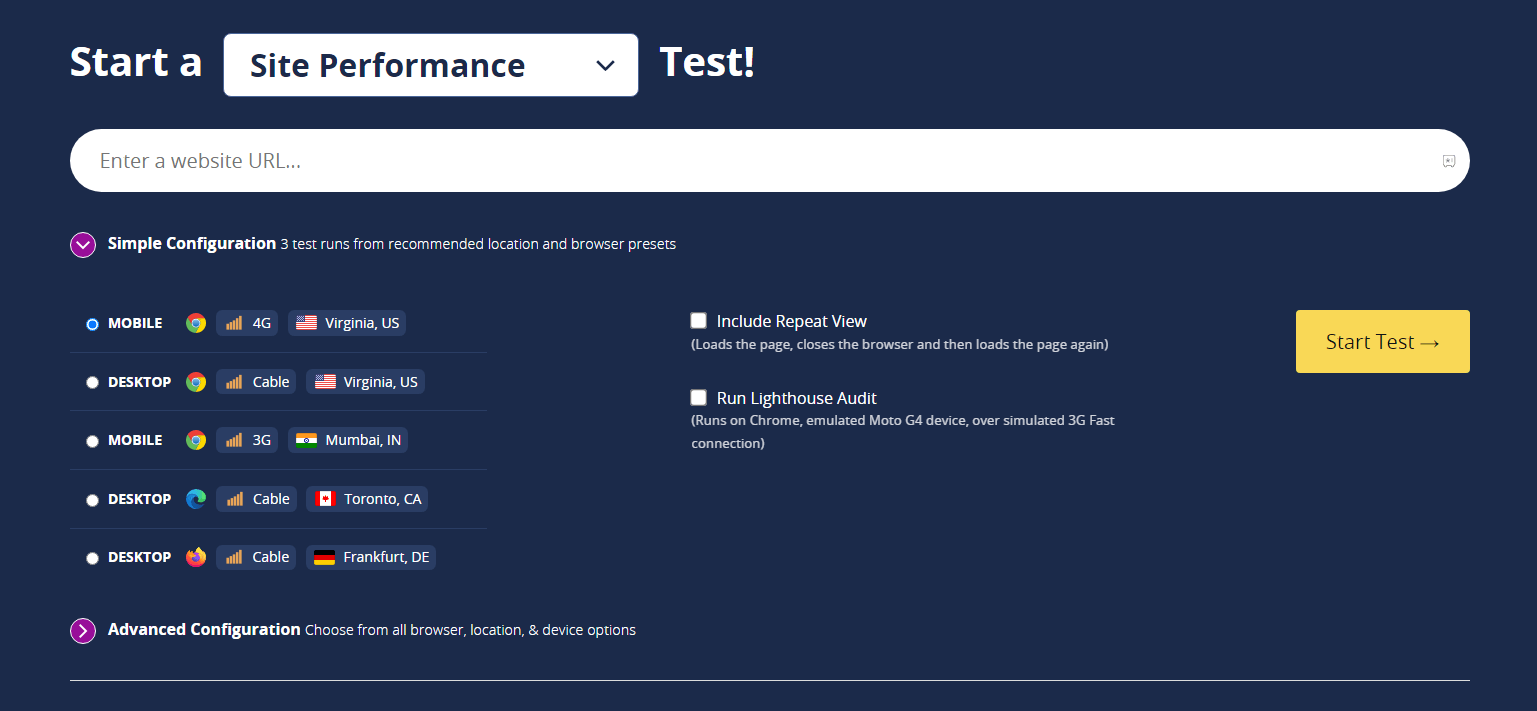Viewport: 1537px width, 711px height.
Task: Click the Canada flag beside Toronto, CA
Action: coord(325,499)
